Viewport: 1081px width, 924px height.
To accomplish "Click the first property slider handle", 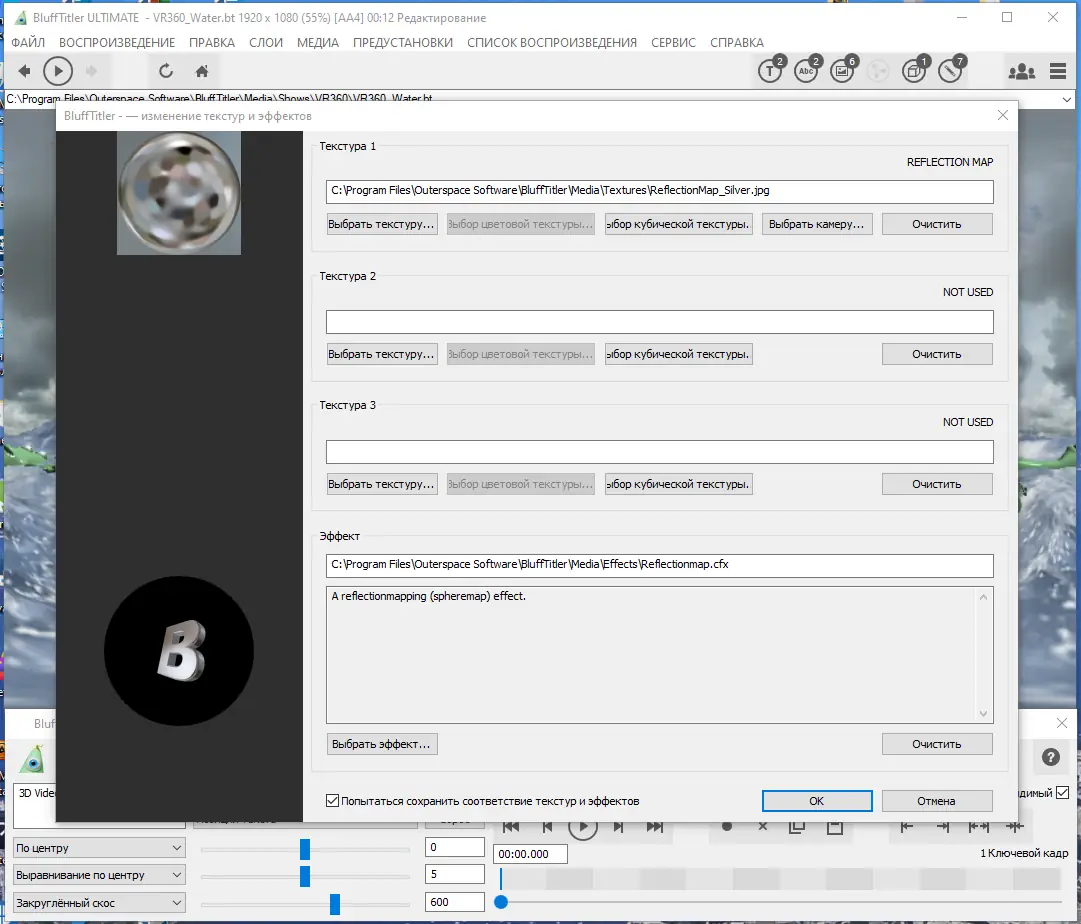I will [x=305, y=849].
